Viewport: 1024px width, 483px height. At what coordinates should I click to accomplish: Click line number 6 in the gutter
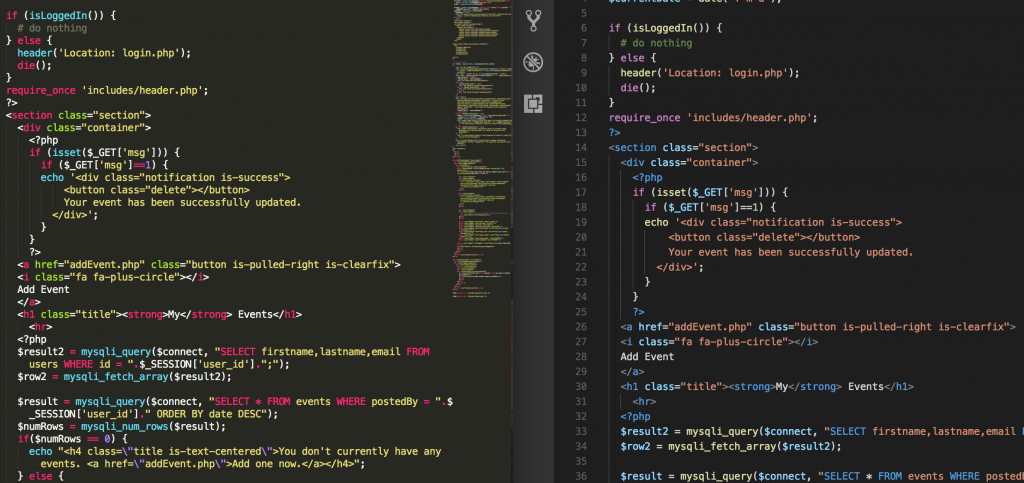click(x=581, y=27)
